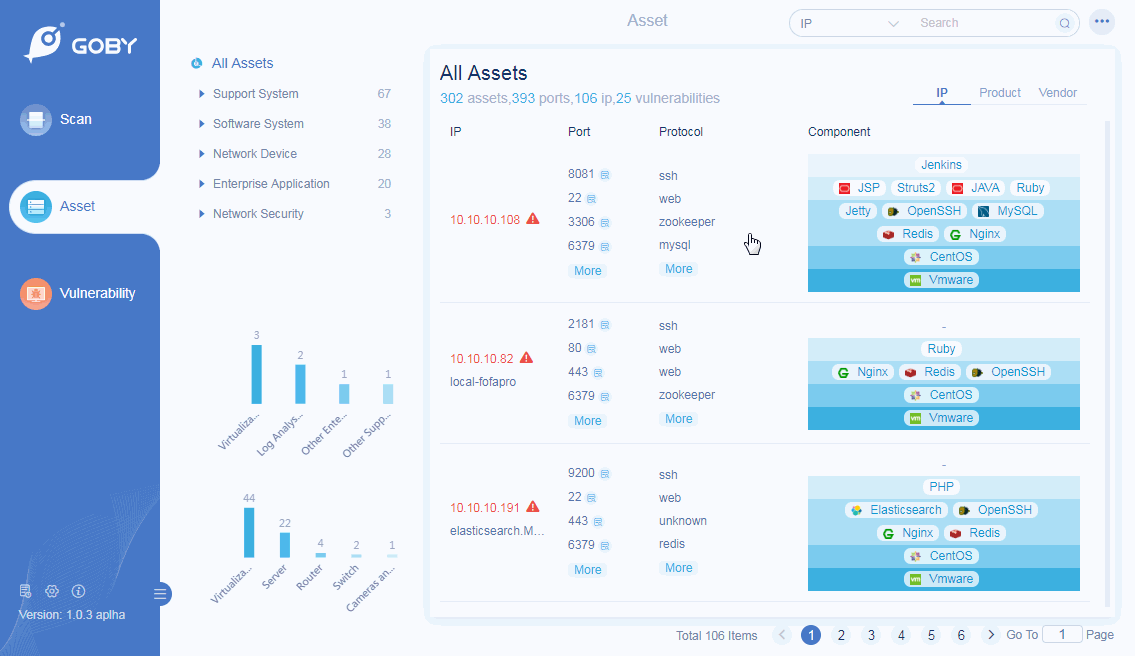Click the warning triangle next to 10.10.10.82
Screen dimensions: 1135x656
click(526, 358)
